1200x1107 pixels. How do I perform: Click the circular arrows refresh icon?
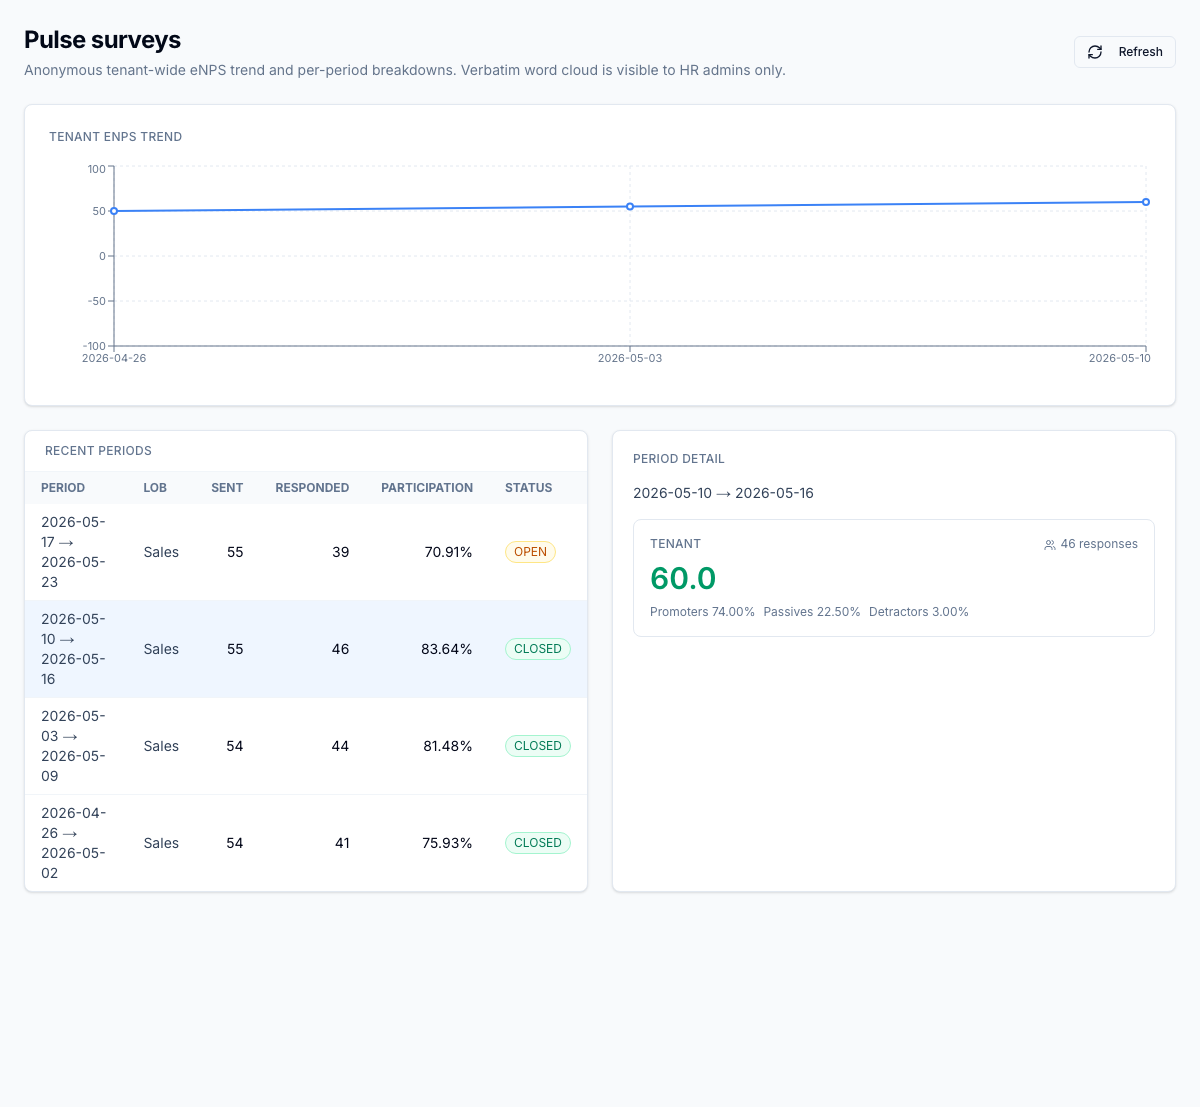[1095, 52]
